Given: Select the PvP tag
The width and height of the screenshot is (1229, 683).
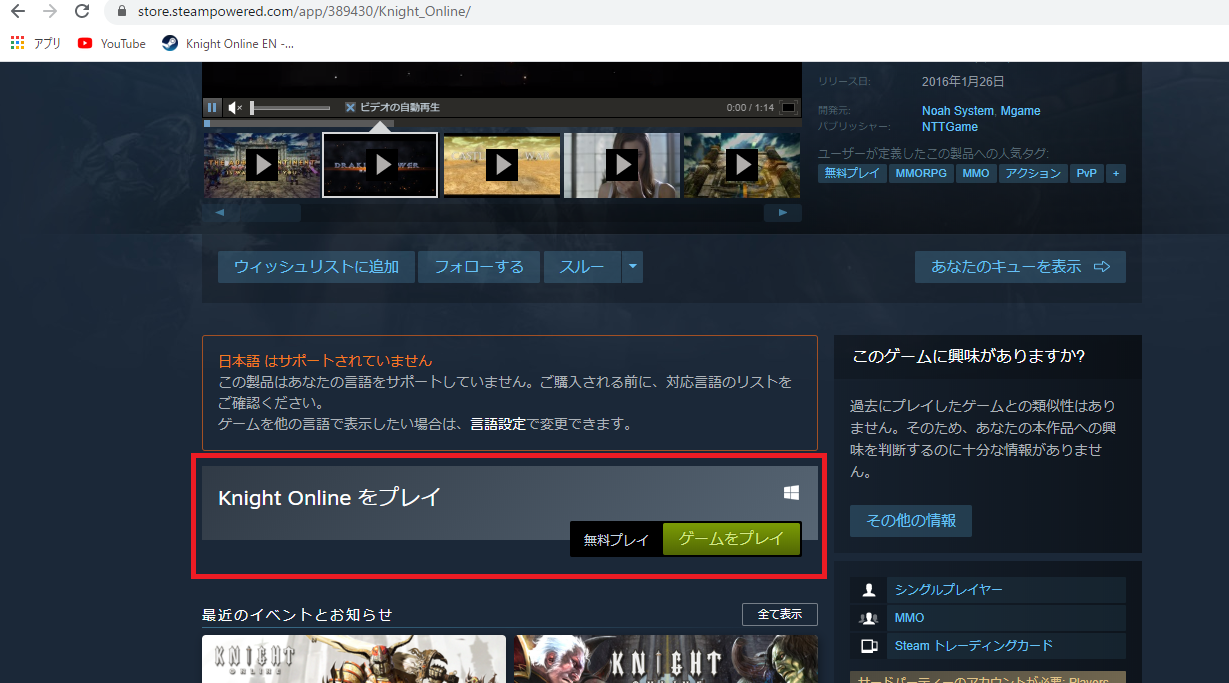Looking at the screenshot, I should [1085, 173].
